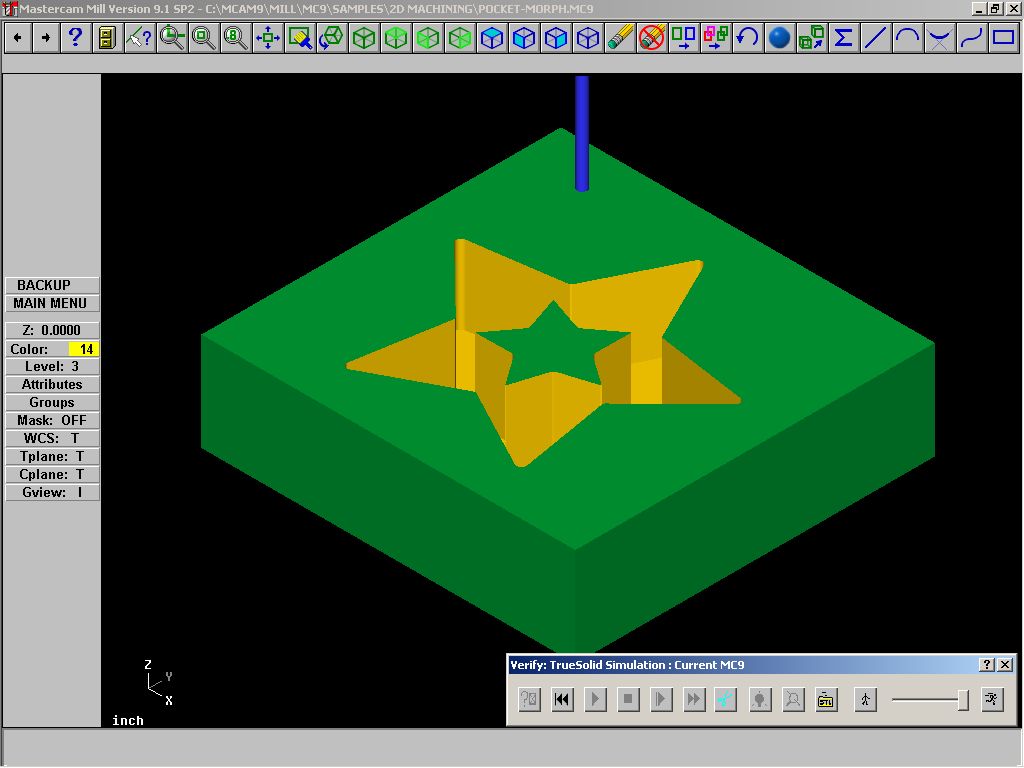Select the Fillet tool icon
Image resolution: width=1024 pixels, height=768 pixels.
(x=940, y=38)
